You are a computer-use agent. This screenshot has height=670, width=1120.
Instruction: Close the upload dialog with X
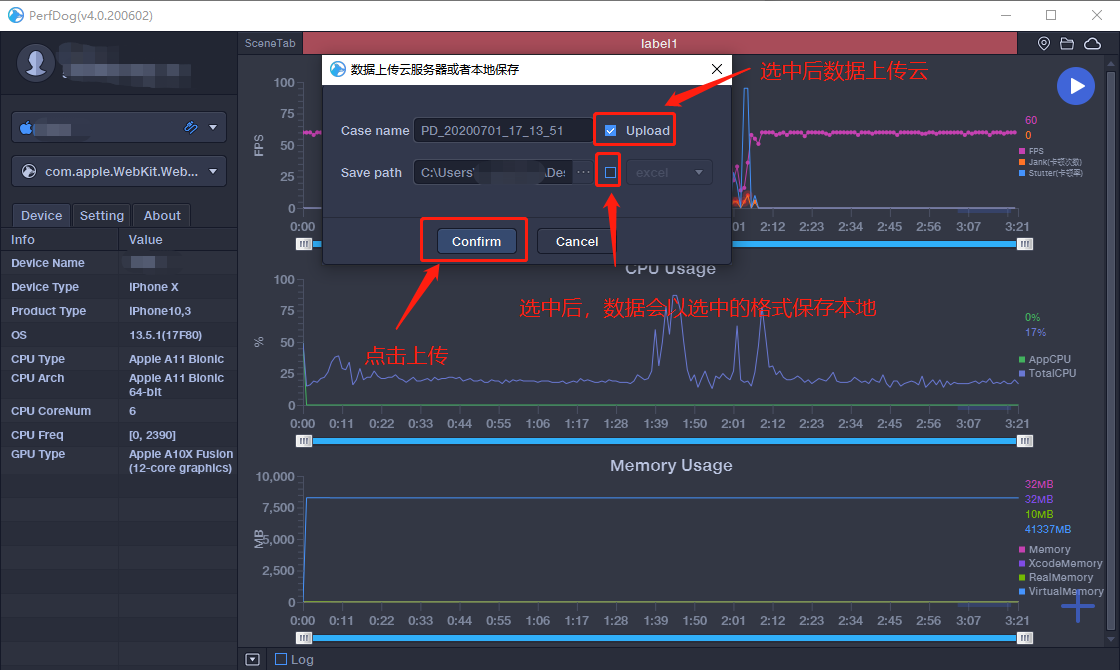tap(716, 69)
